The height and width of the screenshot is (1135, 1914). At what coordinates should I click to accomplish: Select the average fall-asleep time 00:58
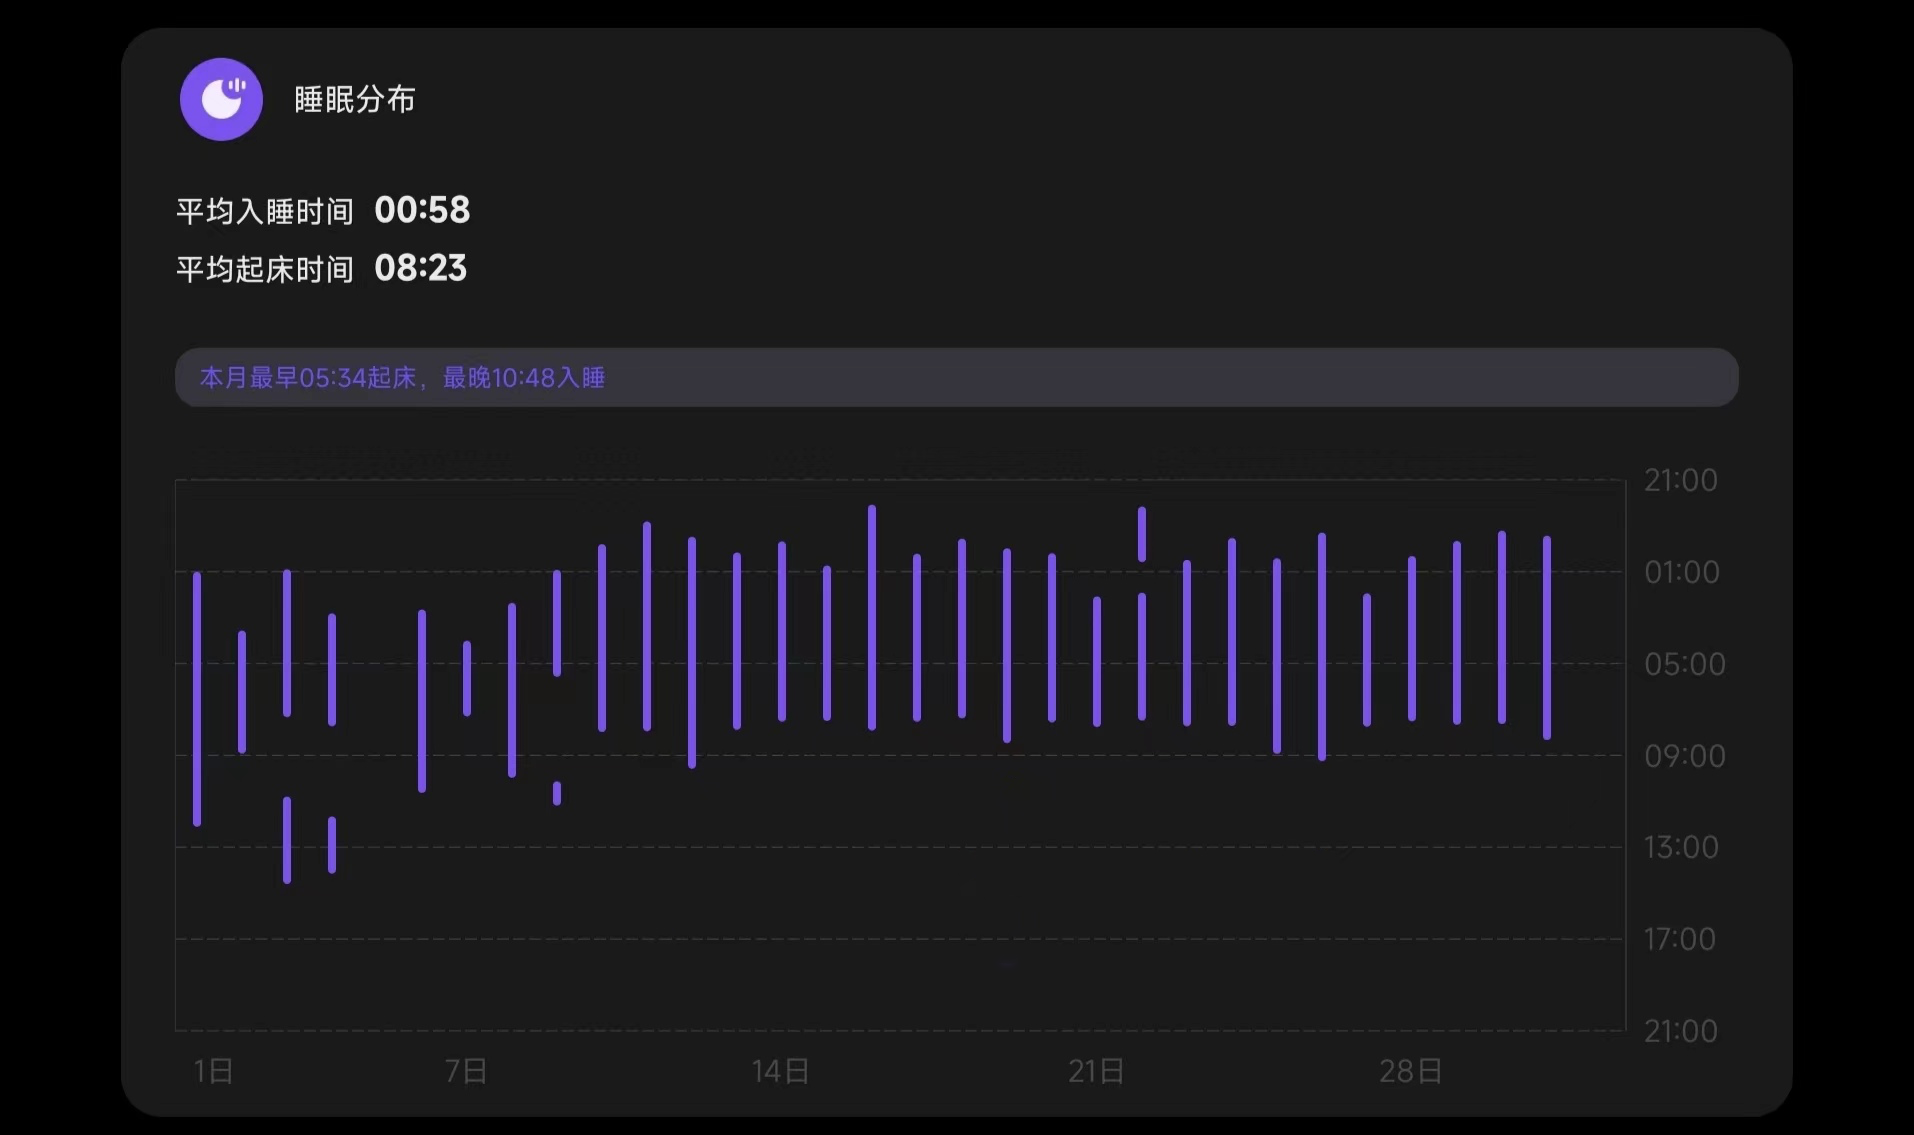coord(421,210)
